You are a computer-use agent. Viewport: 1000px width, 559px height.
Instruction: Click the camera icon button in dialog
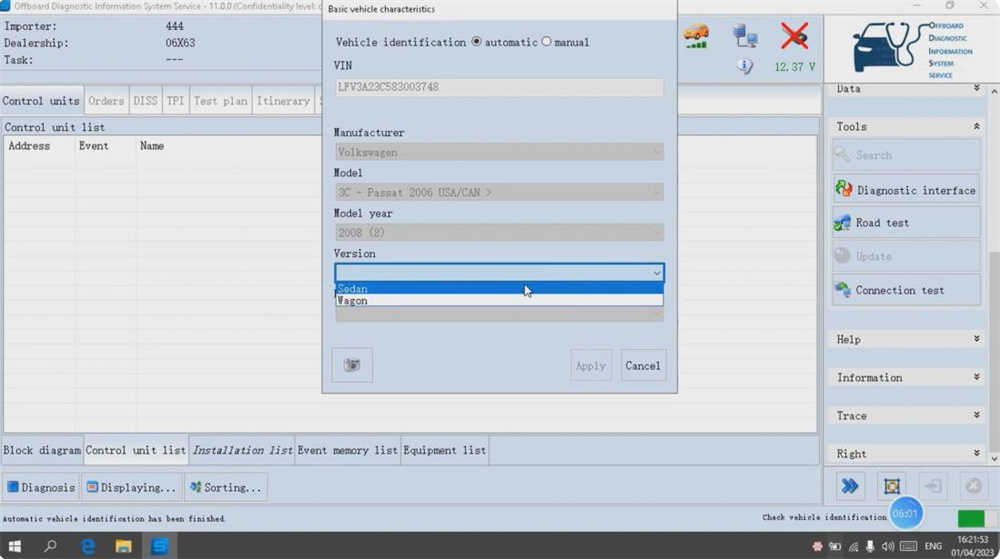352,365
